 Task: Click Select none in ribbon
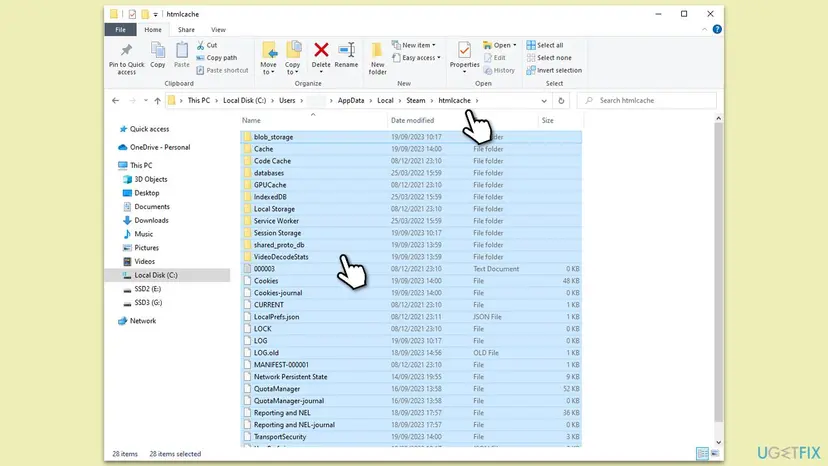(549, 58)
